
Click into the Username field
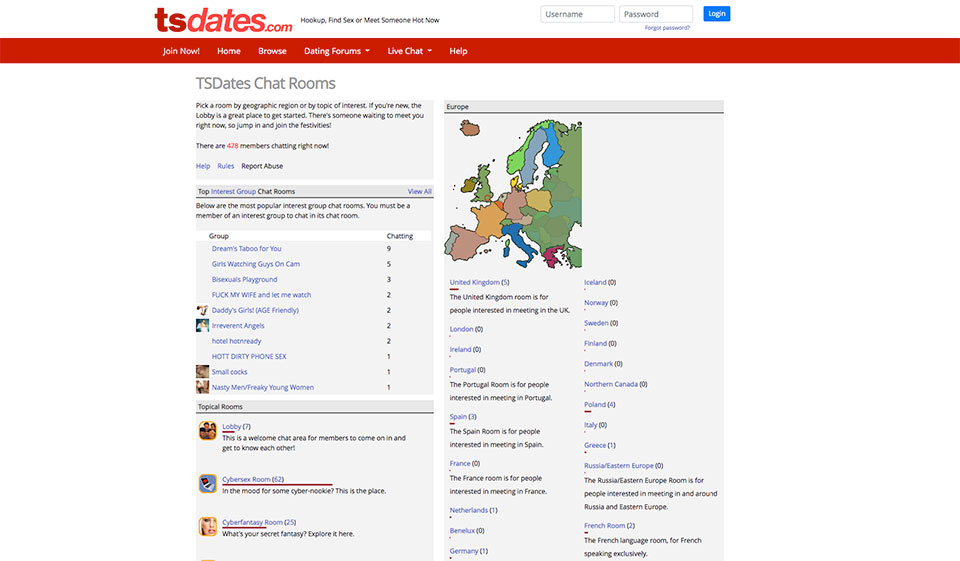coord(577,14)
